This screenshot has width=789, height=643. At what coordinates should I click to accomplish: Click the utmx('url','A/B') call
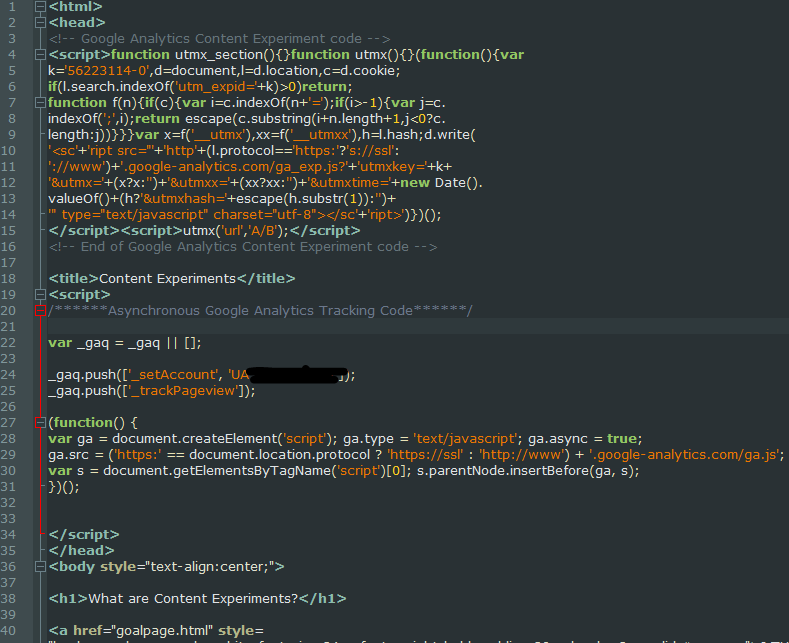236,231
